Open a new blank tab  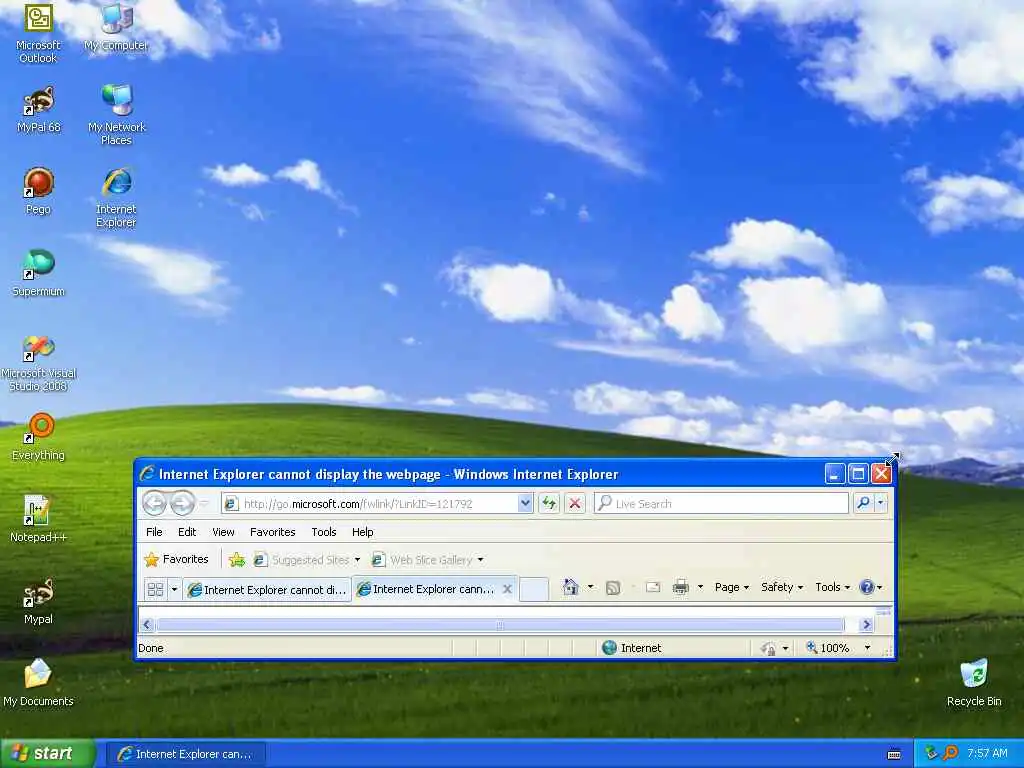pos(534,589)
